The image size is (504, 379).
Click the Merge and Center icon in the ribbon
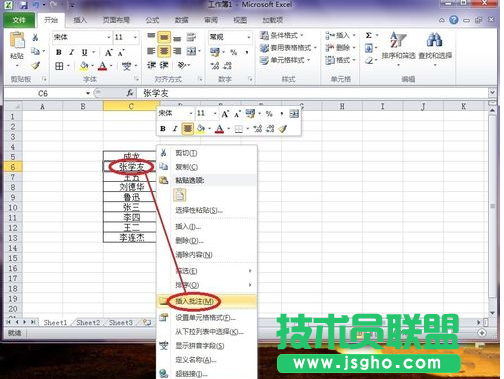click(191, 51)
